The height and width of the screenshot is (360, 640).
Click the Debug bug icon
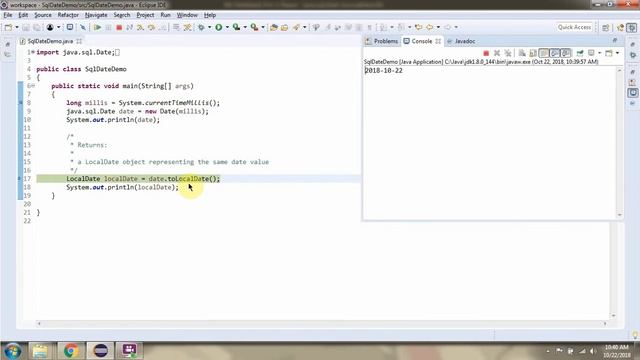pyautogui.click(x=201, y=27)
